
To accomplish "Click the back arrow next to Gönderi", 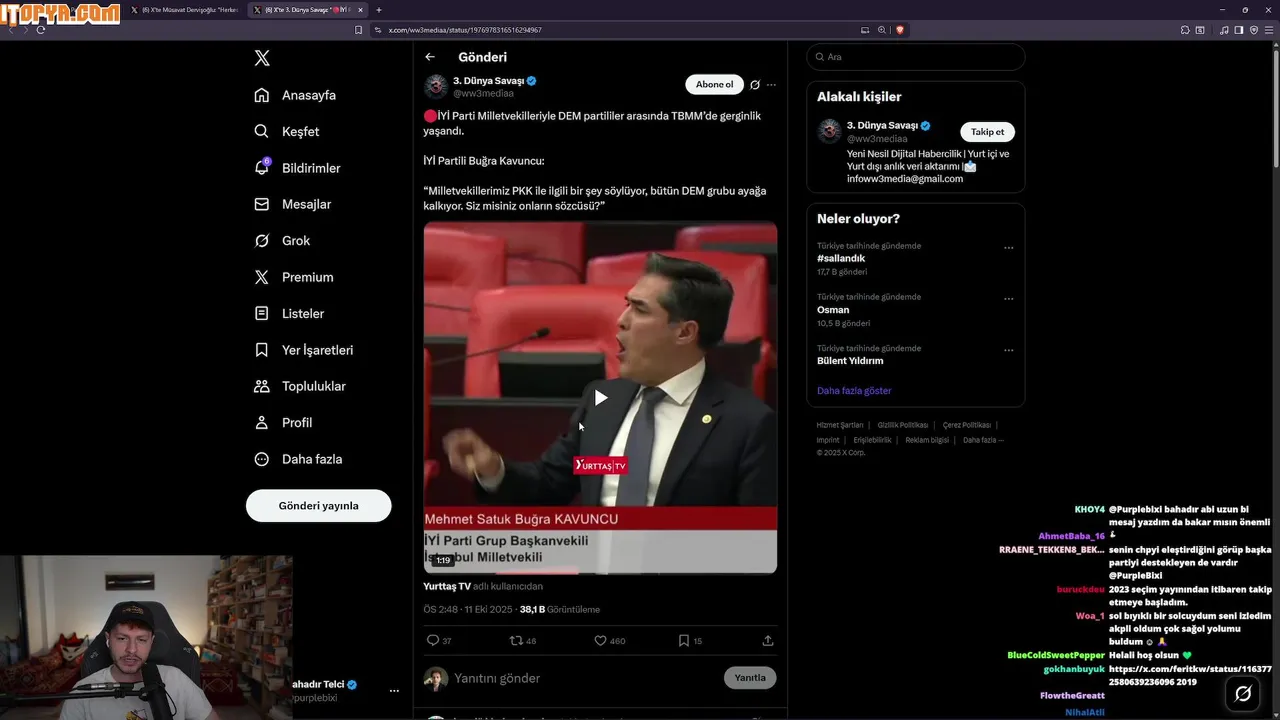I will 430,57.
